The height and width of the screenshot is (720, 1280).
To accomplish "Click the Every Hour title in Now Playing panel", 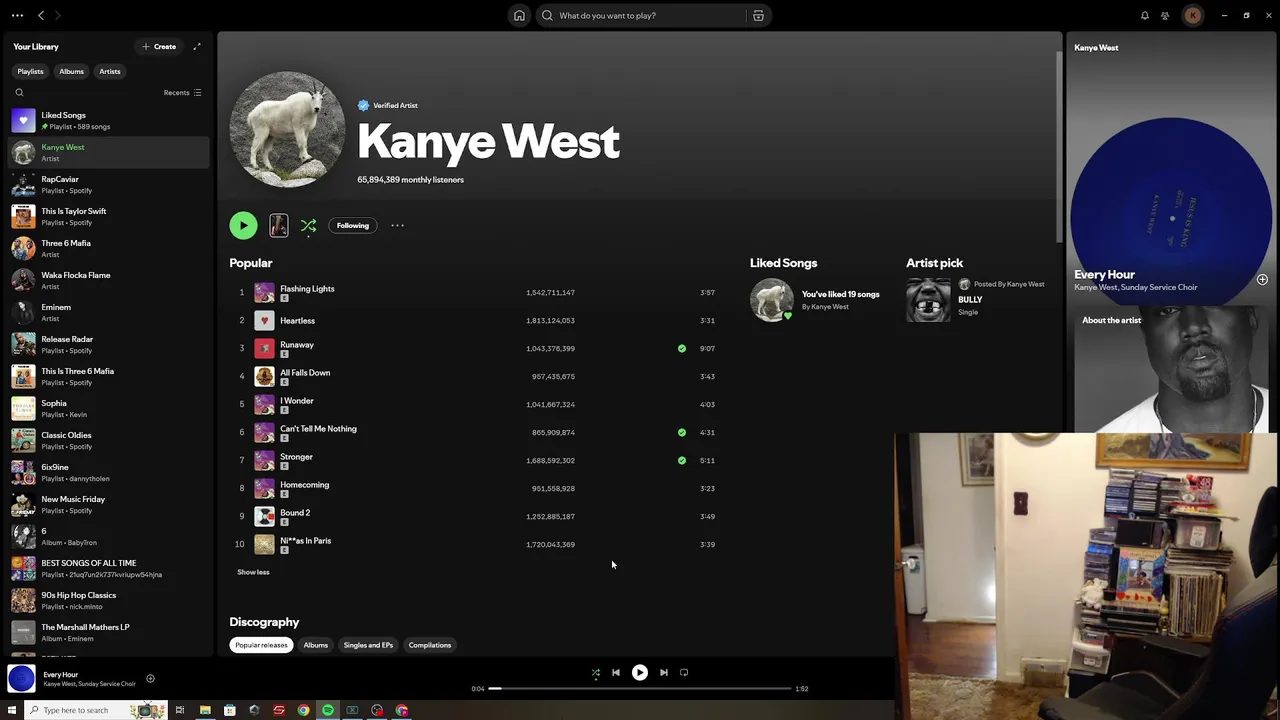I will [1104, 274].
